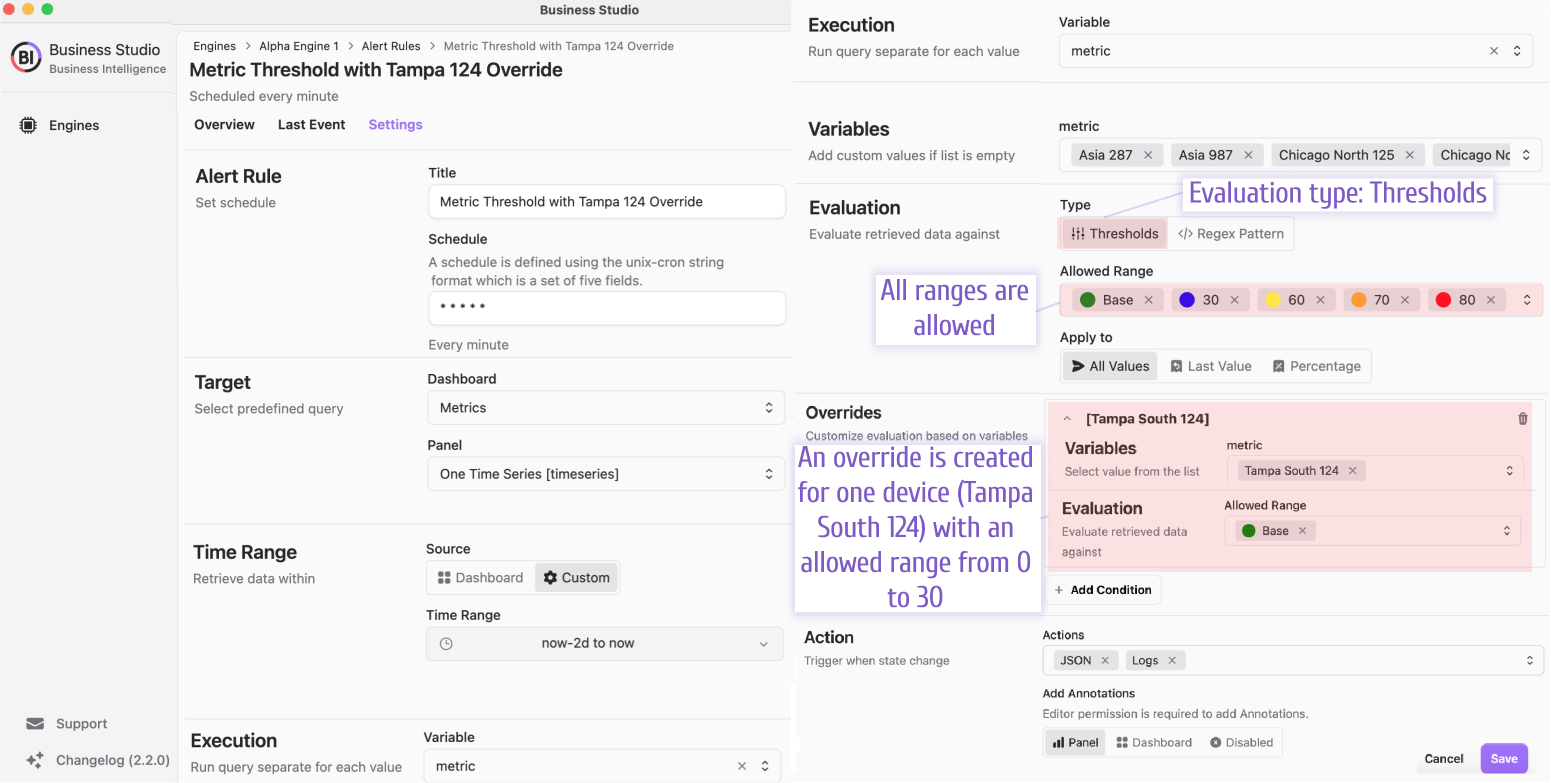Remove the Asia 287 tag using its x

[1148, 155]
